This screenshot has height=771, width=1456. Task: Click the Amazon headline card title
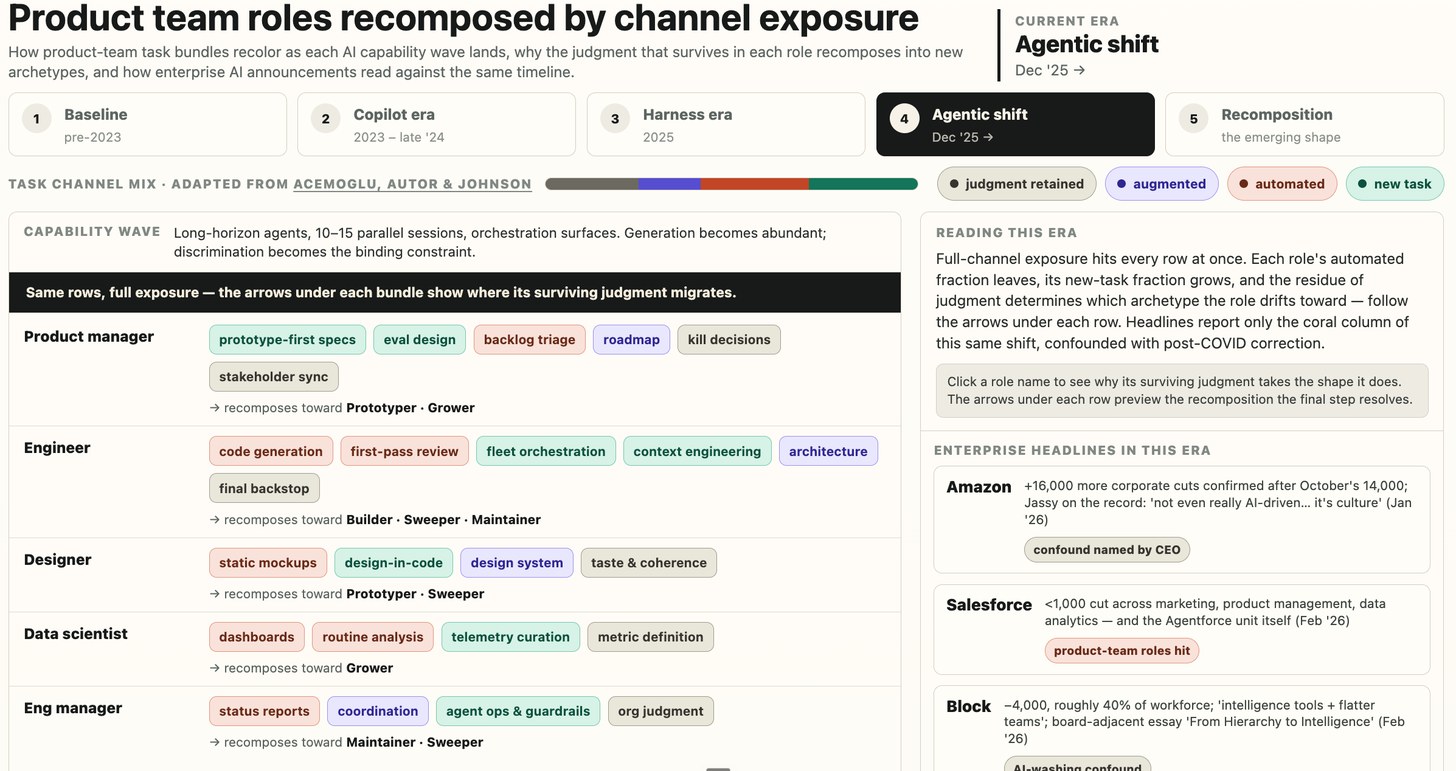coord(979,487)
